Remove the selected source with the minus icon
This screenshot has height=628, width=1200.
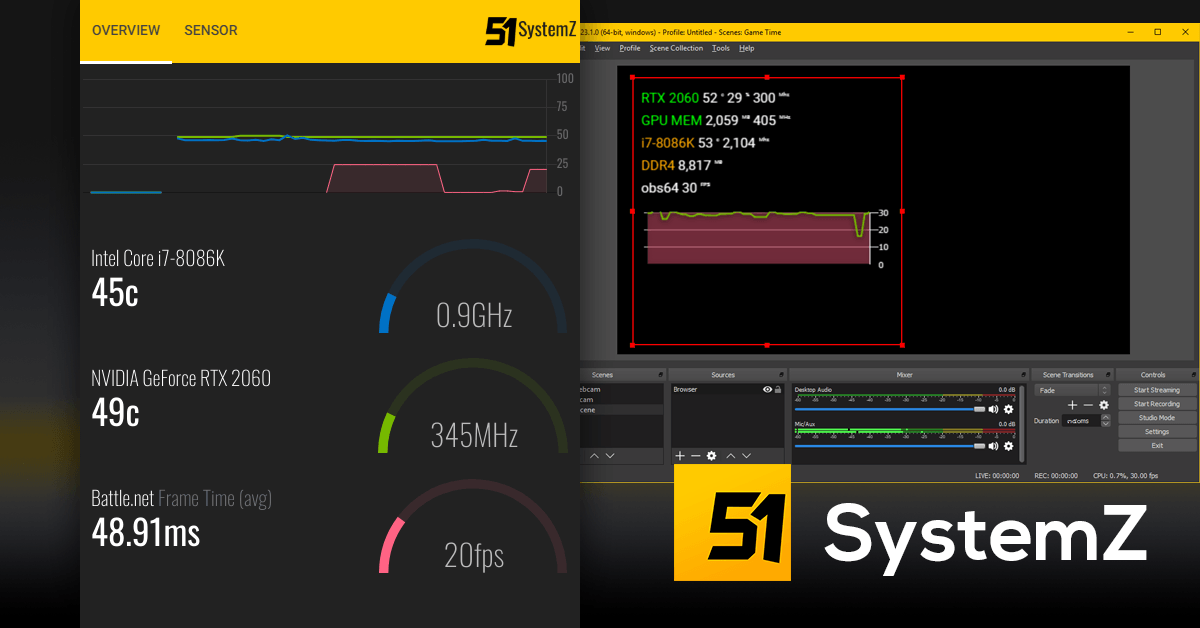(696, 456)
